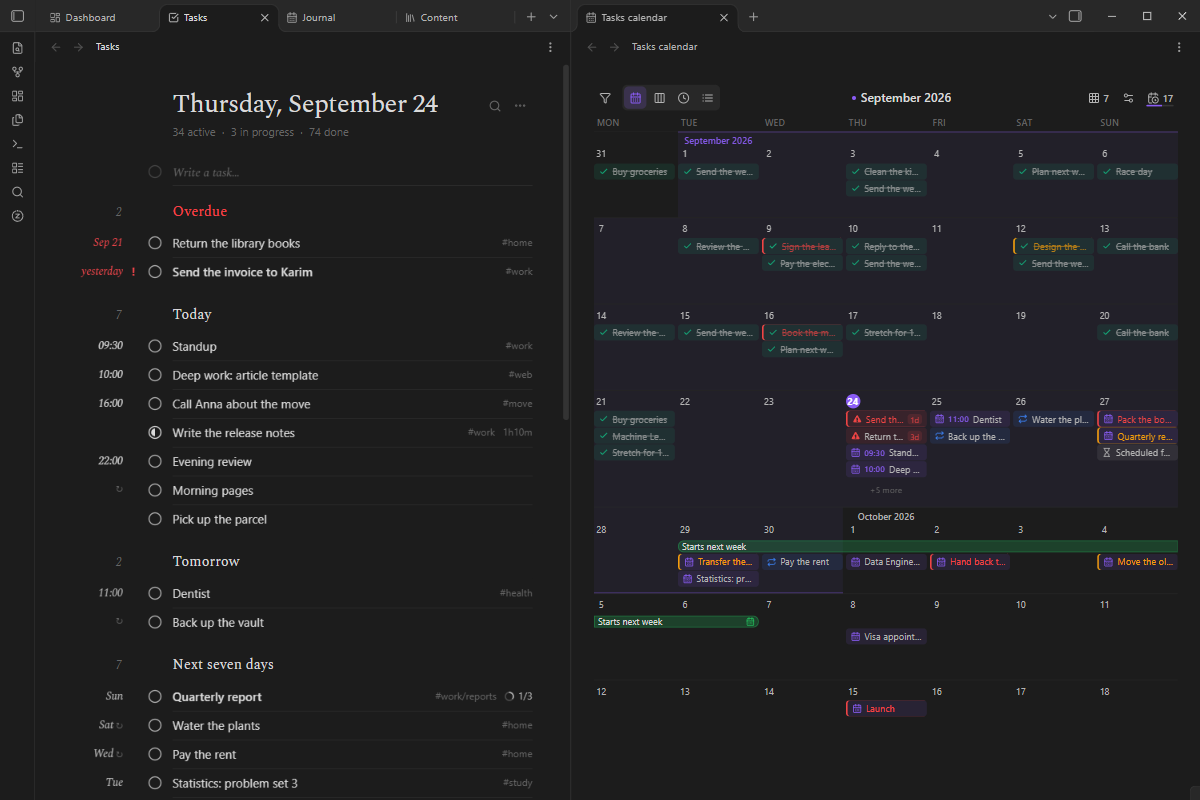Go back in the Tasks pane
The width and height of the screenshot is (1200, 800).
tap(56, 47)
